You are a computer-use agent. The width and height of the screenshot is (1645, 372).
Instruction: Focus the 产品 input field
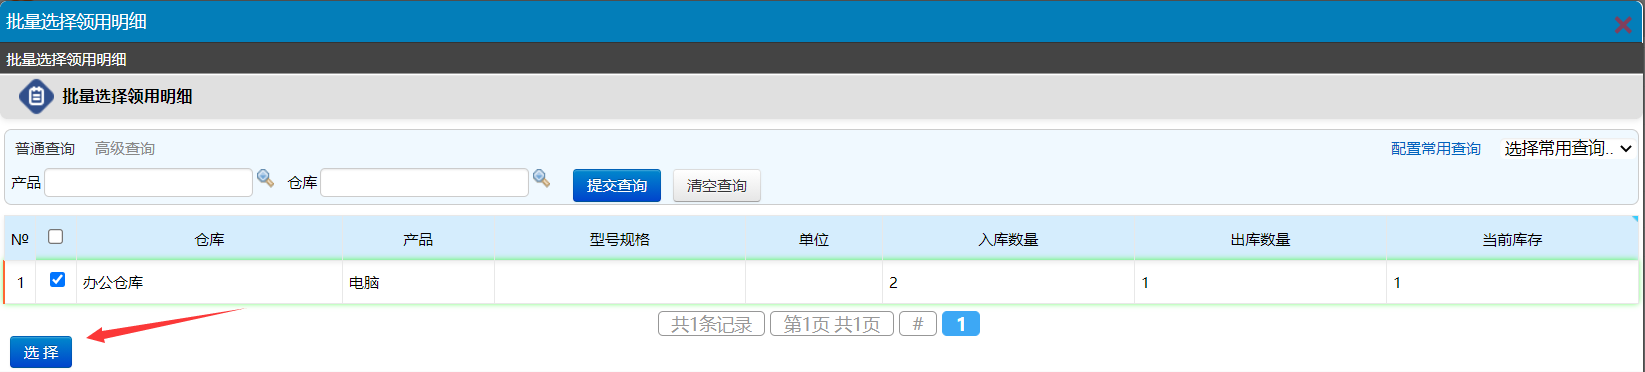[148, 182]
